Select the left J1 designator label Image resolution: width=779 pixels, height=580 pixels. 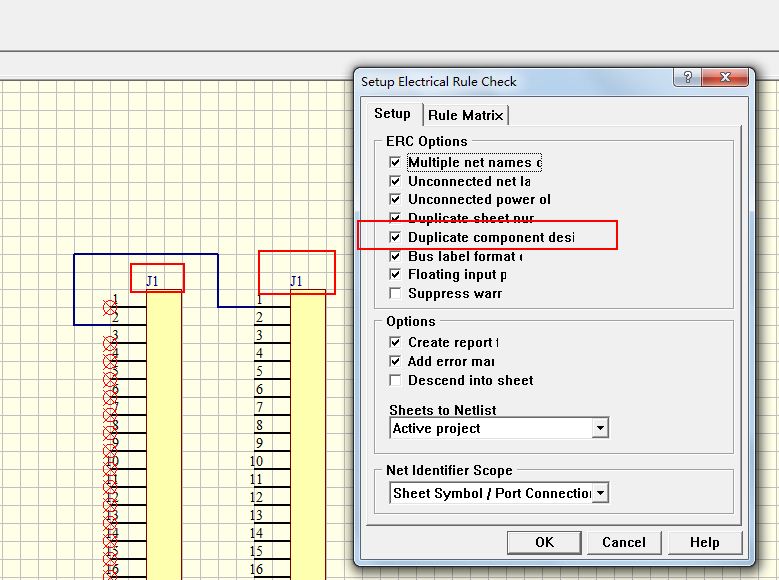[x=153, y=281]
